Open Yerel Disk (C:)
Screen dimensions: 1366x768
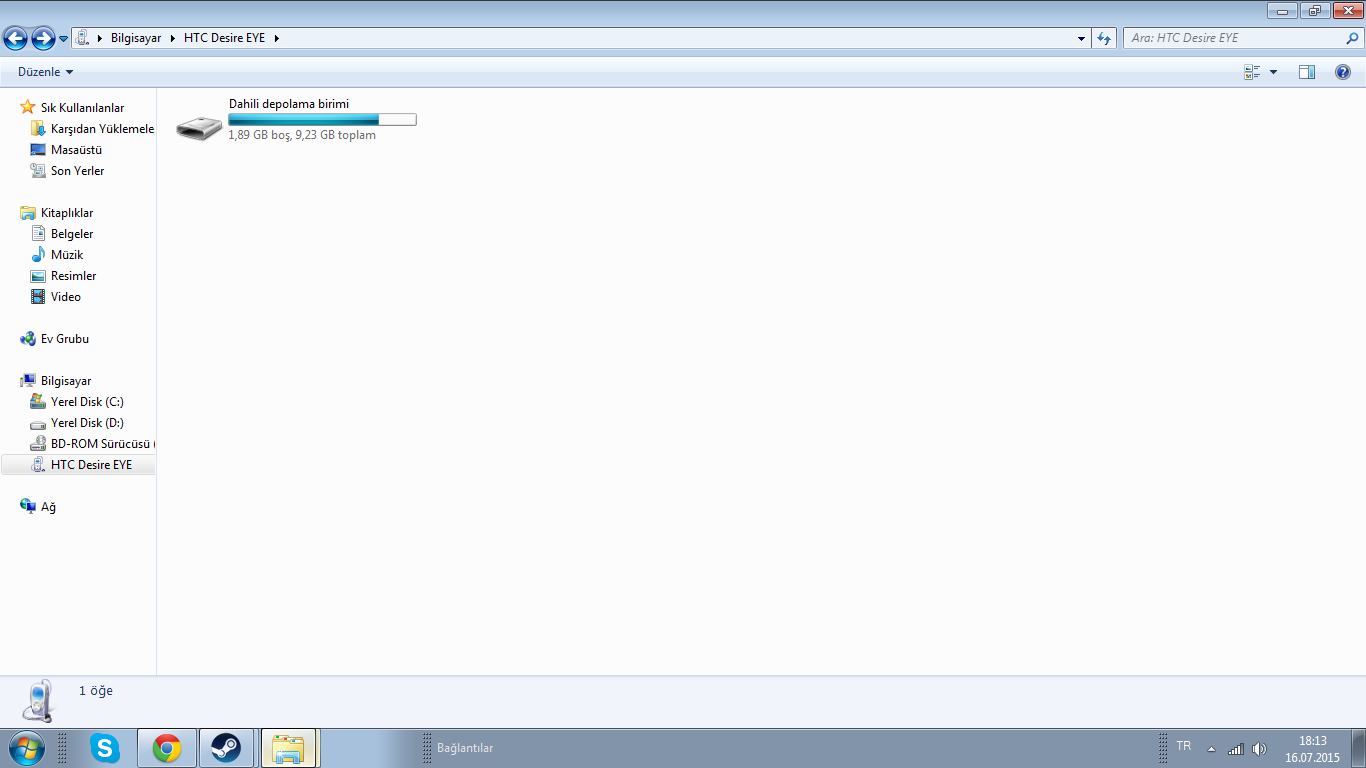click(x=87, y=402)
